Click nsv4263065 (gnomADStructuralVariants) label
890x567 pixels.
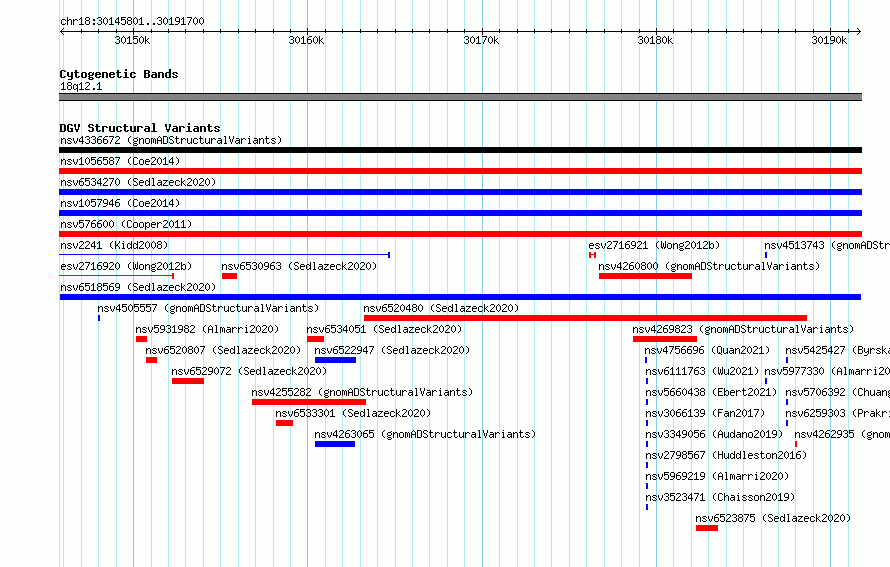(x=425, y=434)
